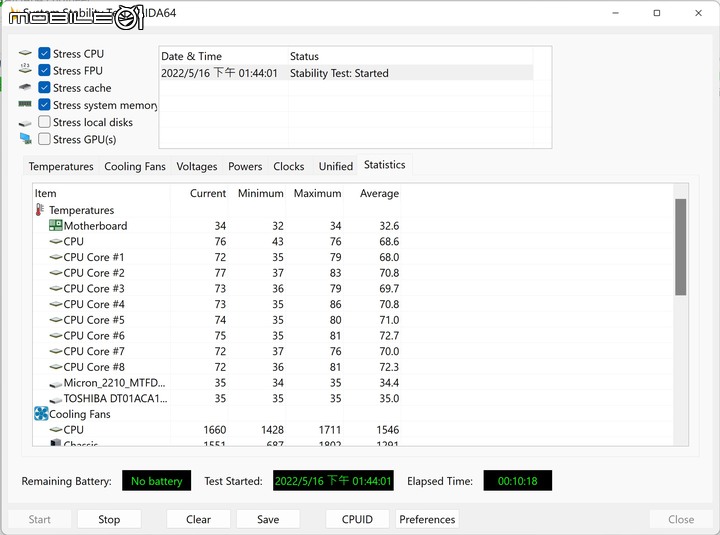720x535 pixels.
Task: Maximize the AIDA64 window
Action: tap(657, 13)
